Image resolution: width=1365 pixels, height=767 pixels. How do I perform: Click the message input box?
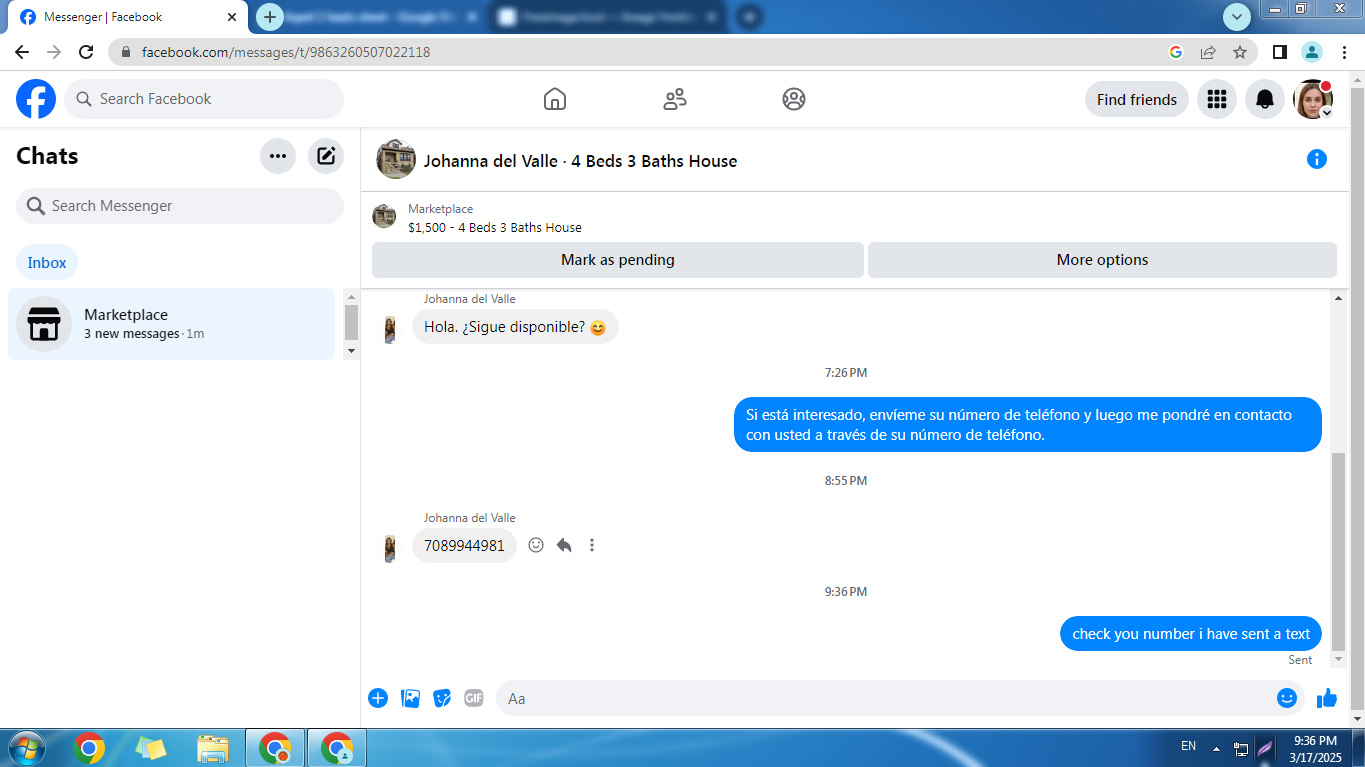click(x=900, y=698)
